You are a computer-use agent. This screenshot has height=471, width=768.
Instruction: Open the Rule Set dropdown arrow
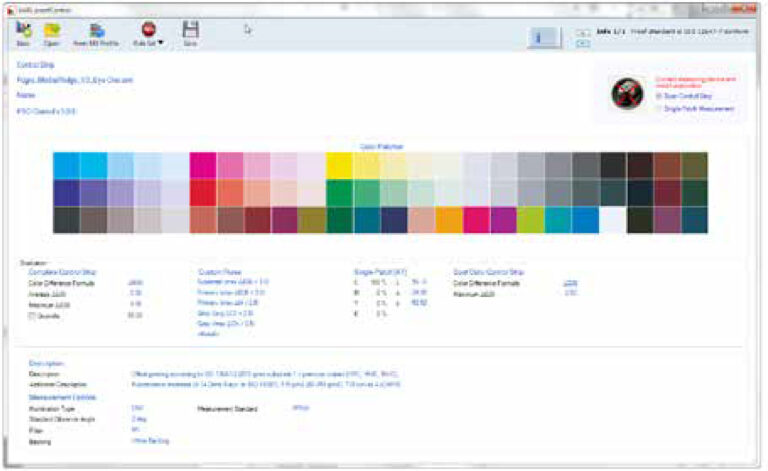click(160, 44)
